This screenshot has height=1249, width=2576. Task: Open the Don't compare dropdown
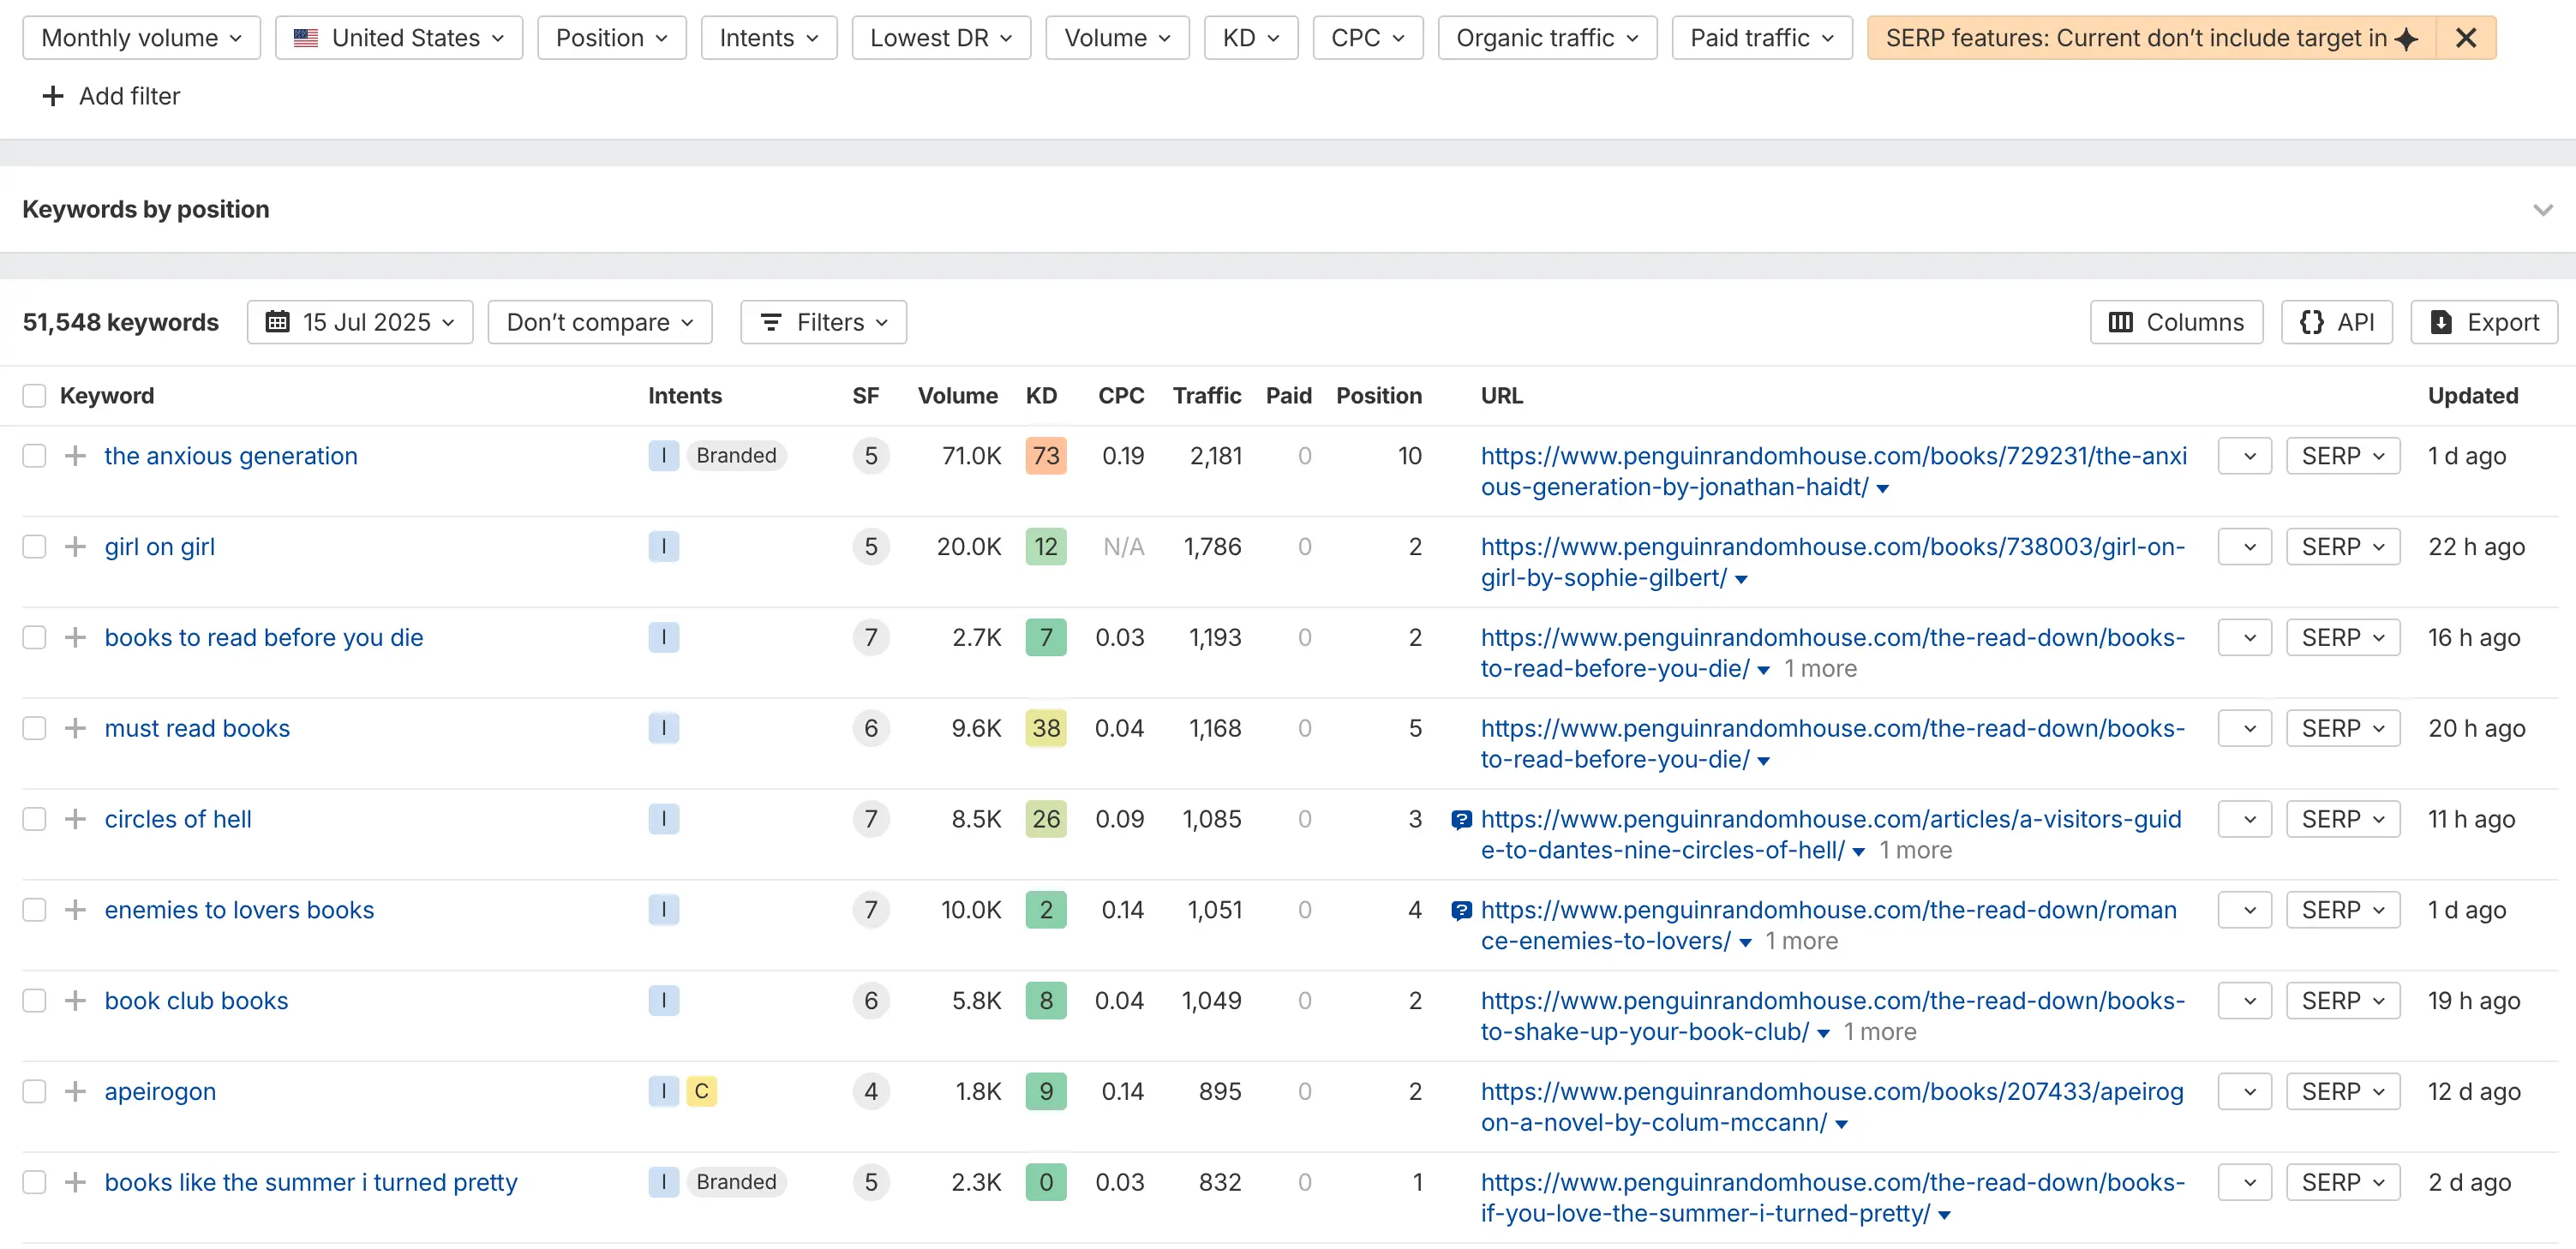(600, 322)
